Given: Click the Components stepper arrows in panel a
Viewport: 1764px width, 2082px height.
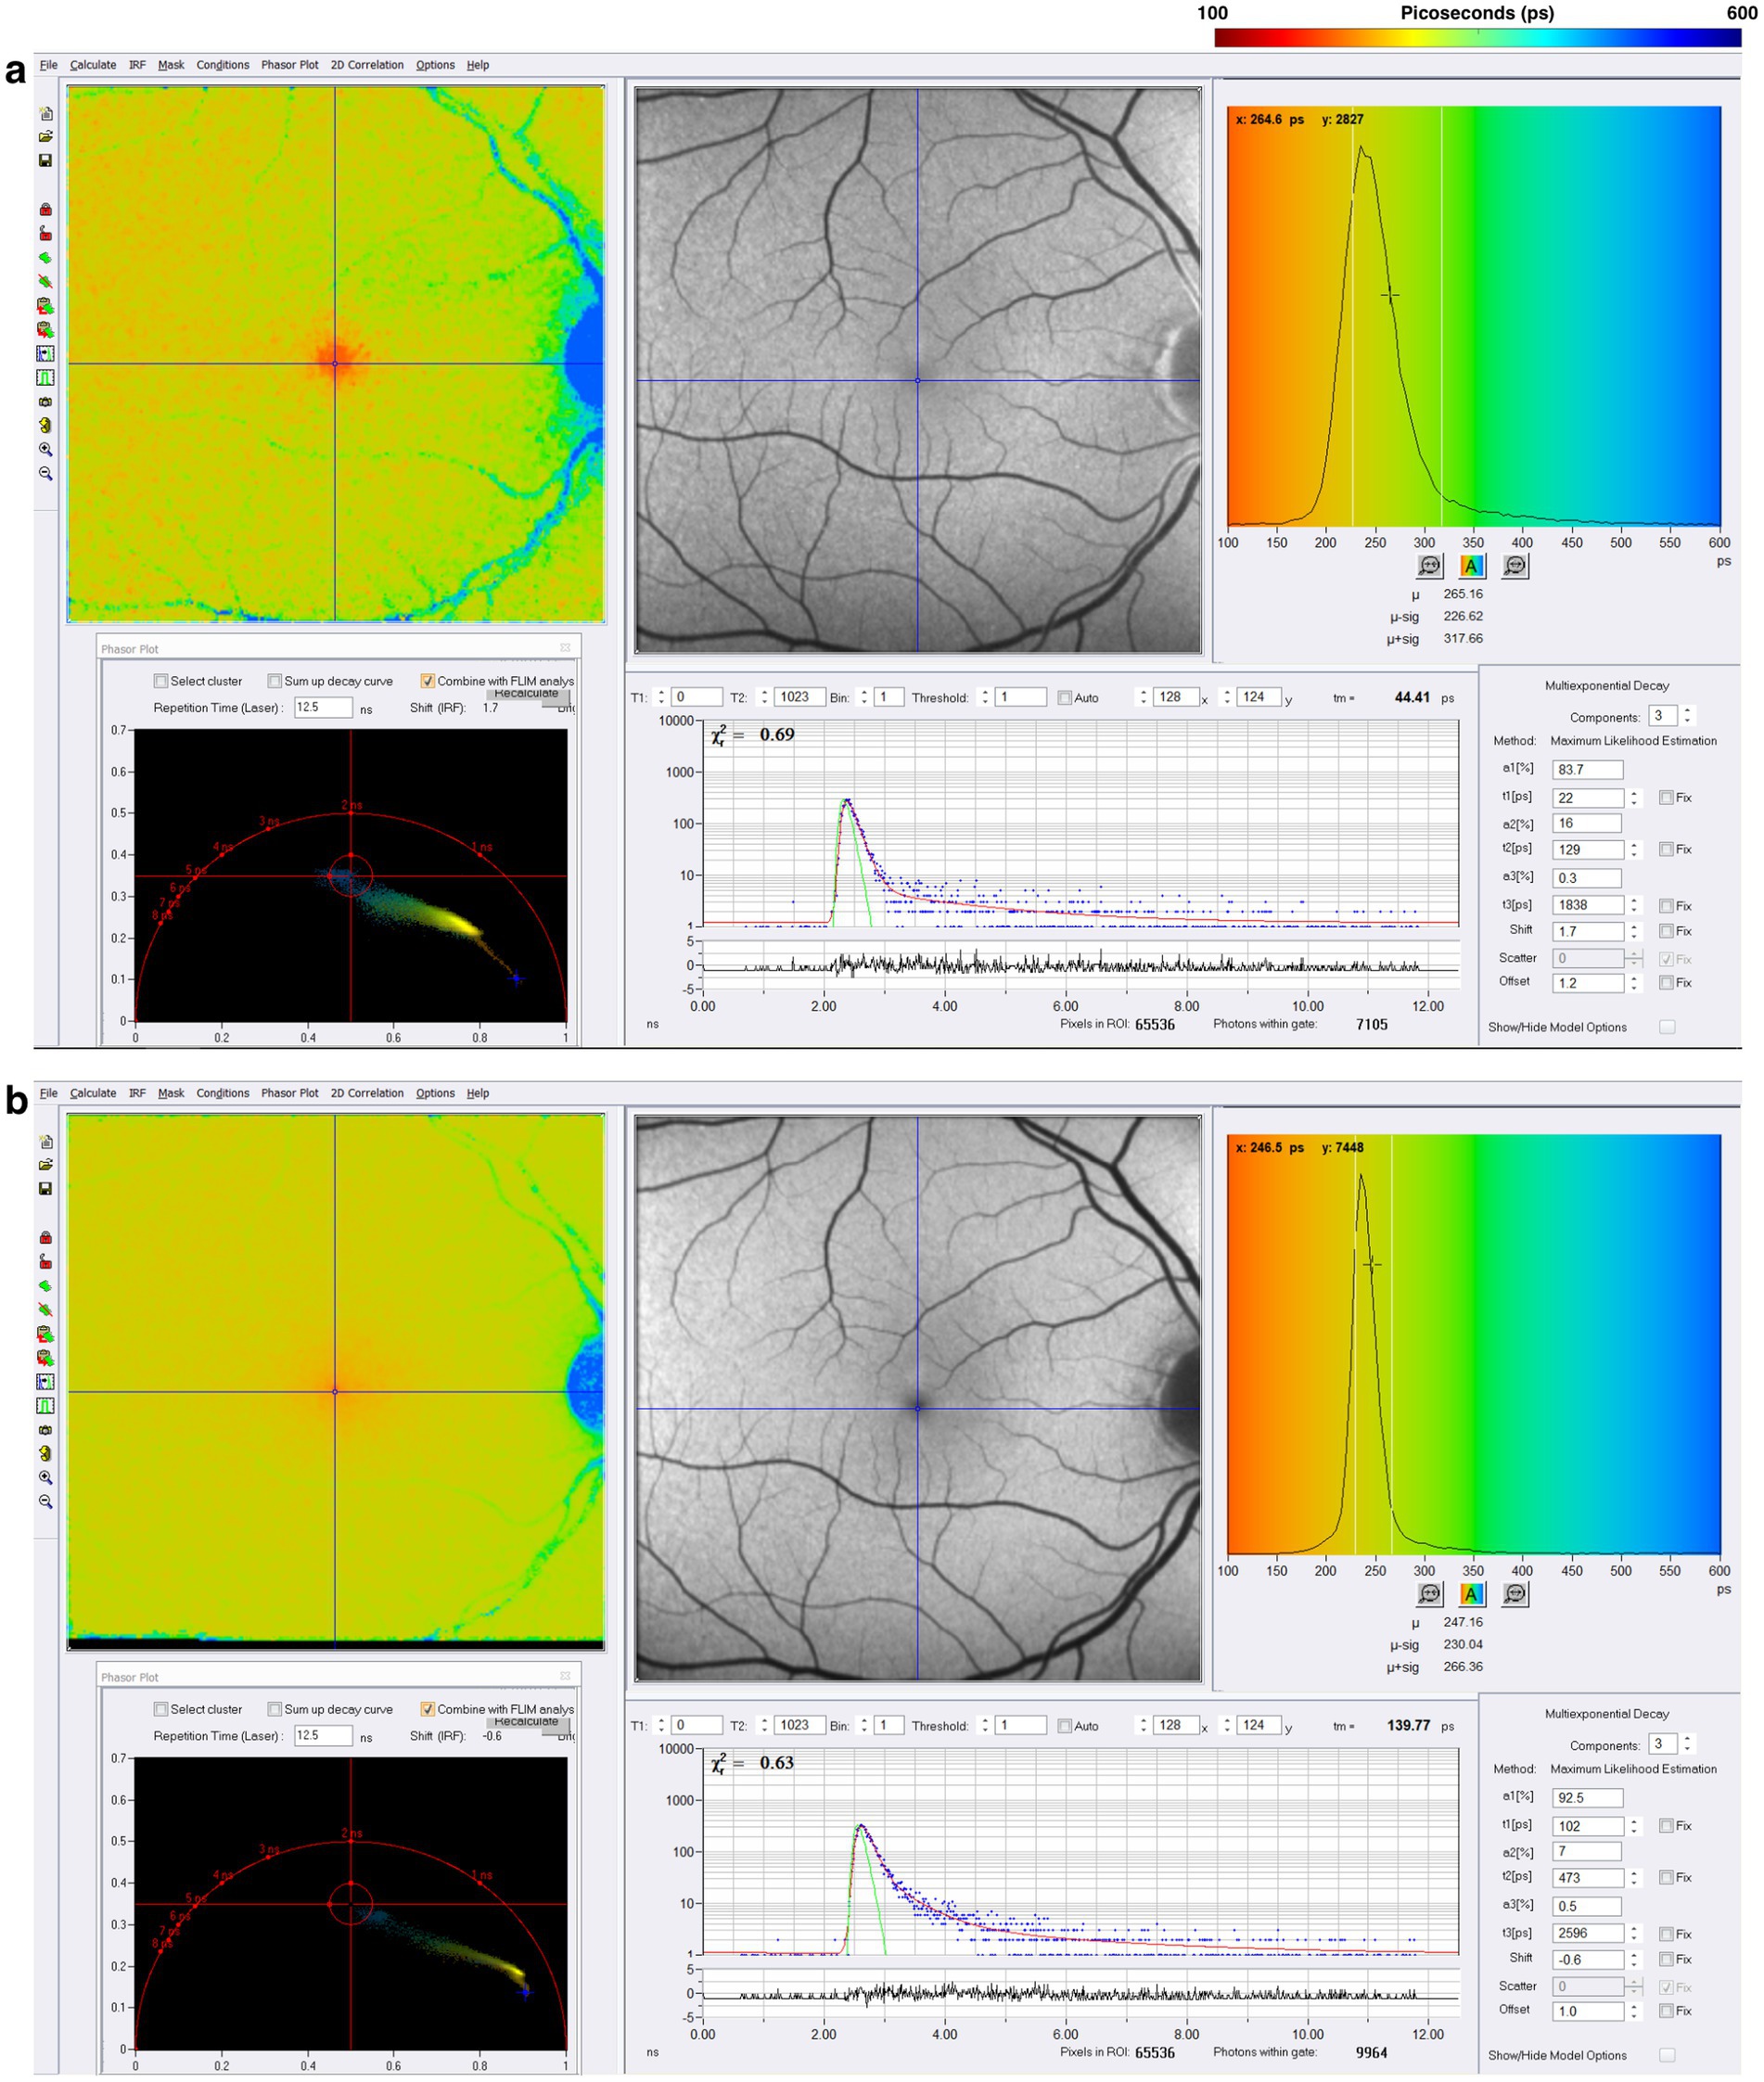Looking at the screenshot, I should tap(1688, 716).
